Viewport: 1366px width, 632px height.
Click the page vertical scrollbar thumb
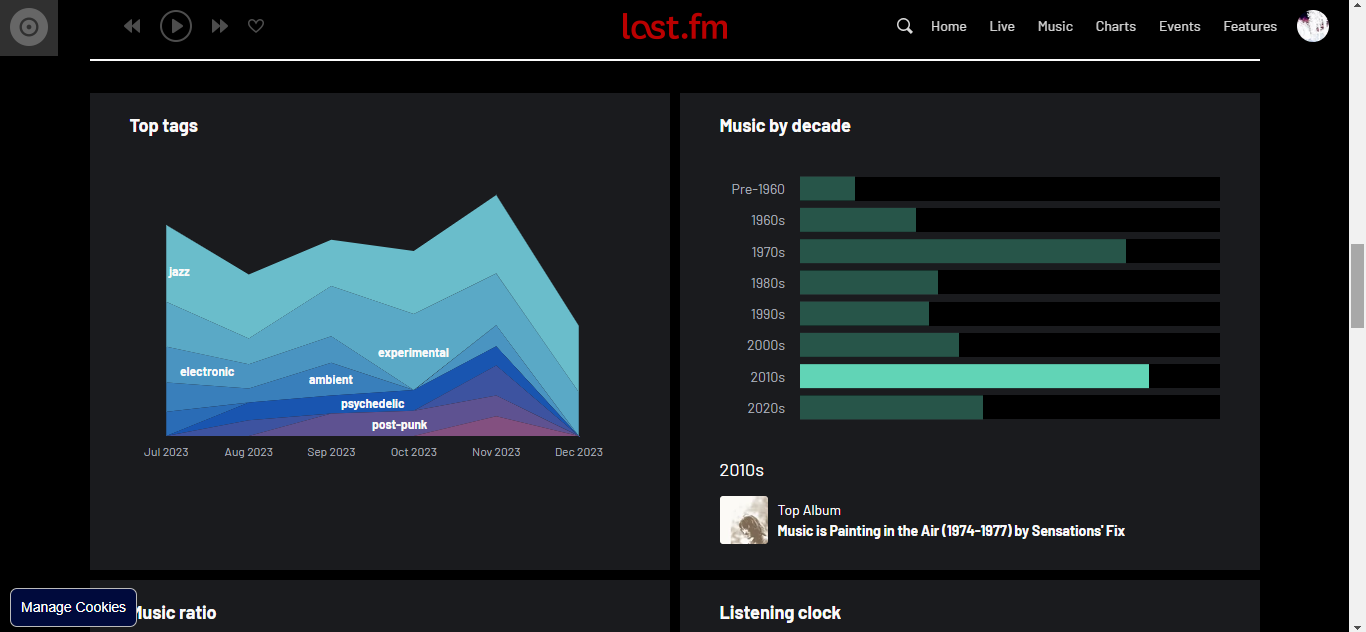[x=1357, y=285]
